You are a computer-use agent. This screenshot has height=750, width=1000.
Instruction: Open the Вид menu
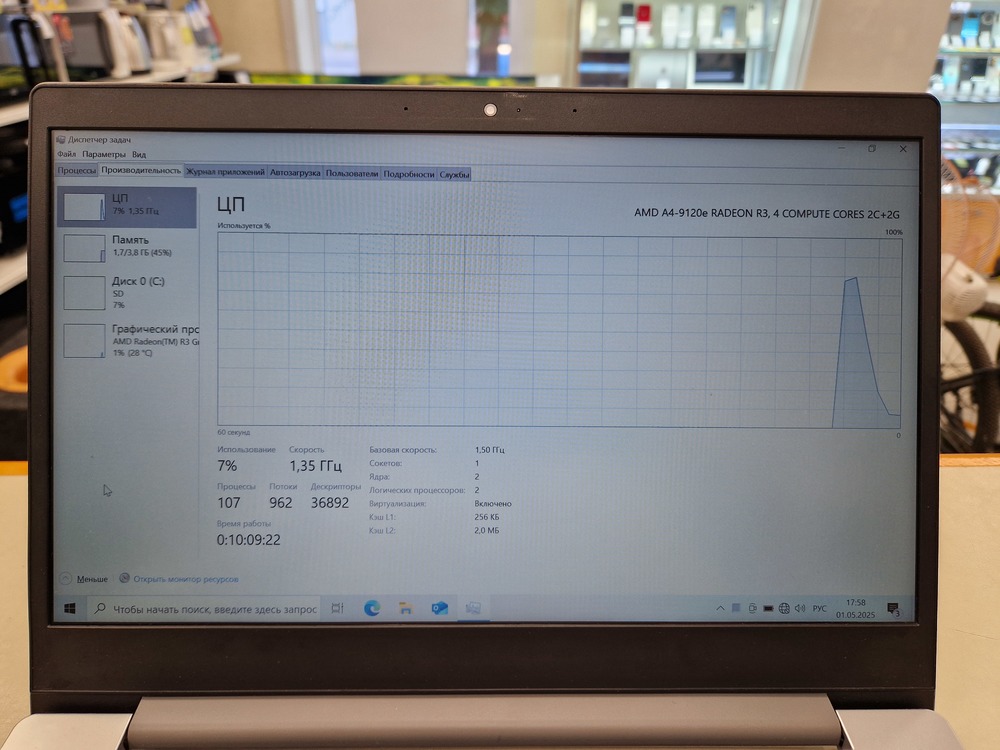click(x=139, y=154)
